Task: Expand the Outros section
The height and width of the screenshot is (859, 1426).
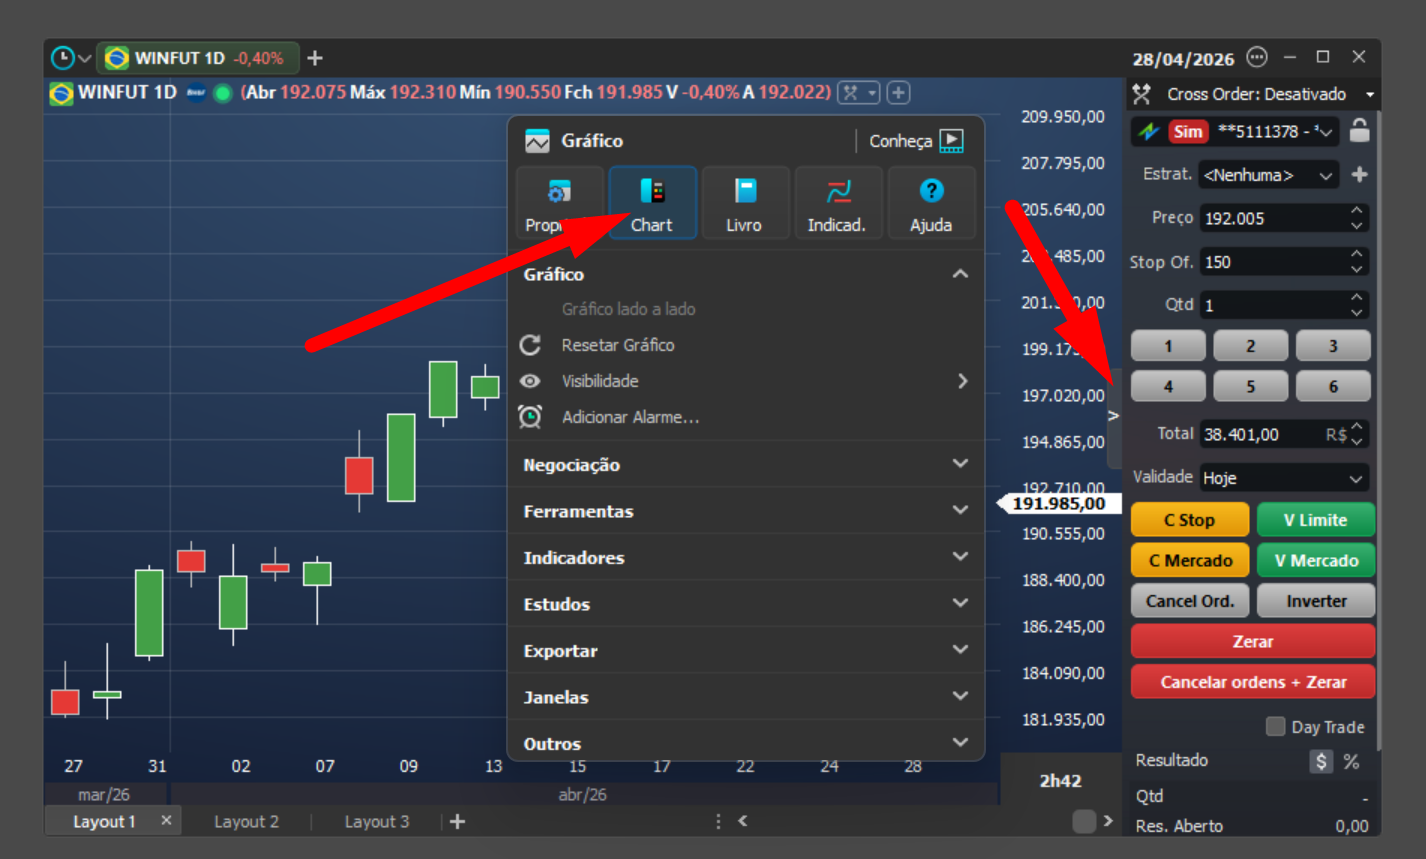Action: tap(746, 743)
